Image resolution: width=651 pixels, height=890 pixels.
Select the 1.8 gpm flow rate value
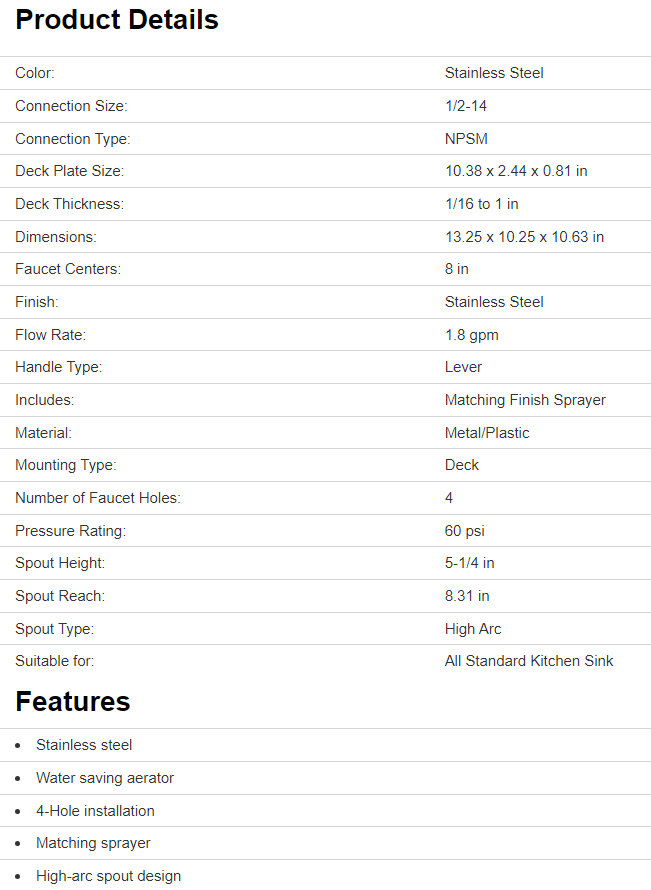pyautogui.click(x=471, y=335)
